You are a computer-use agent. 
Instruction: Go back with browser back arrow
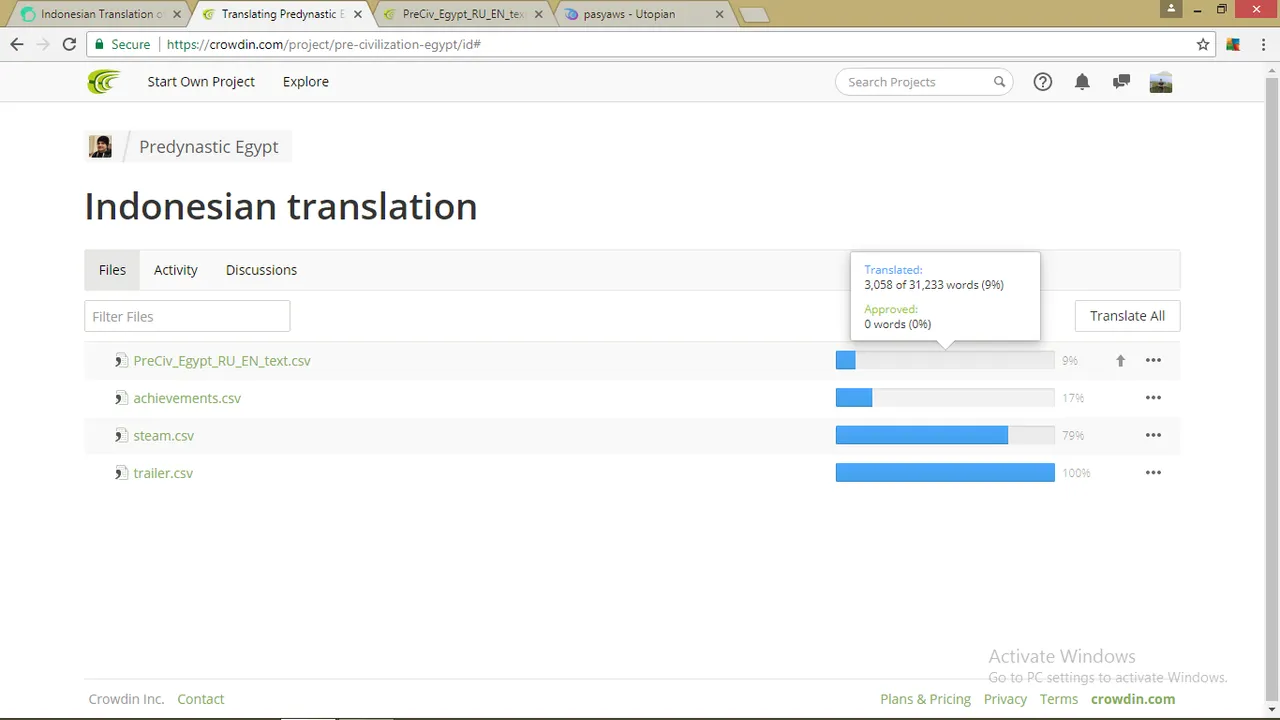point(17,44)
